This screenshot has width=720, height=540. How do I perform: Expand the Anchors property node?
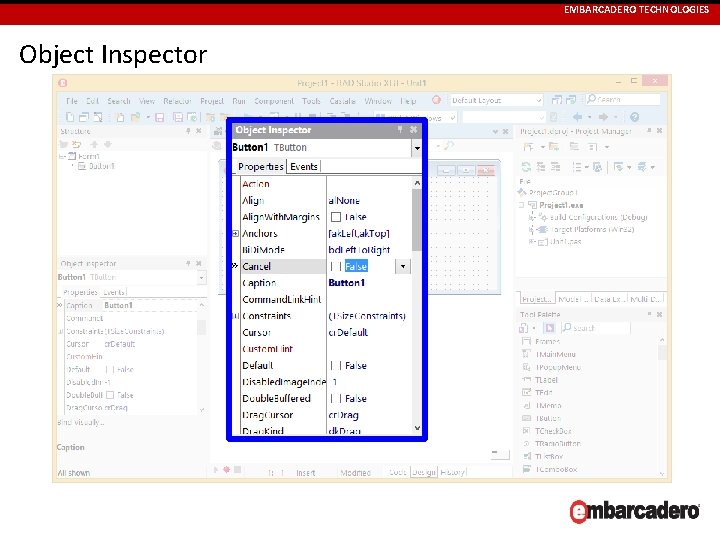235,233
